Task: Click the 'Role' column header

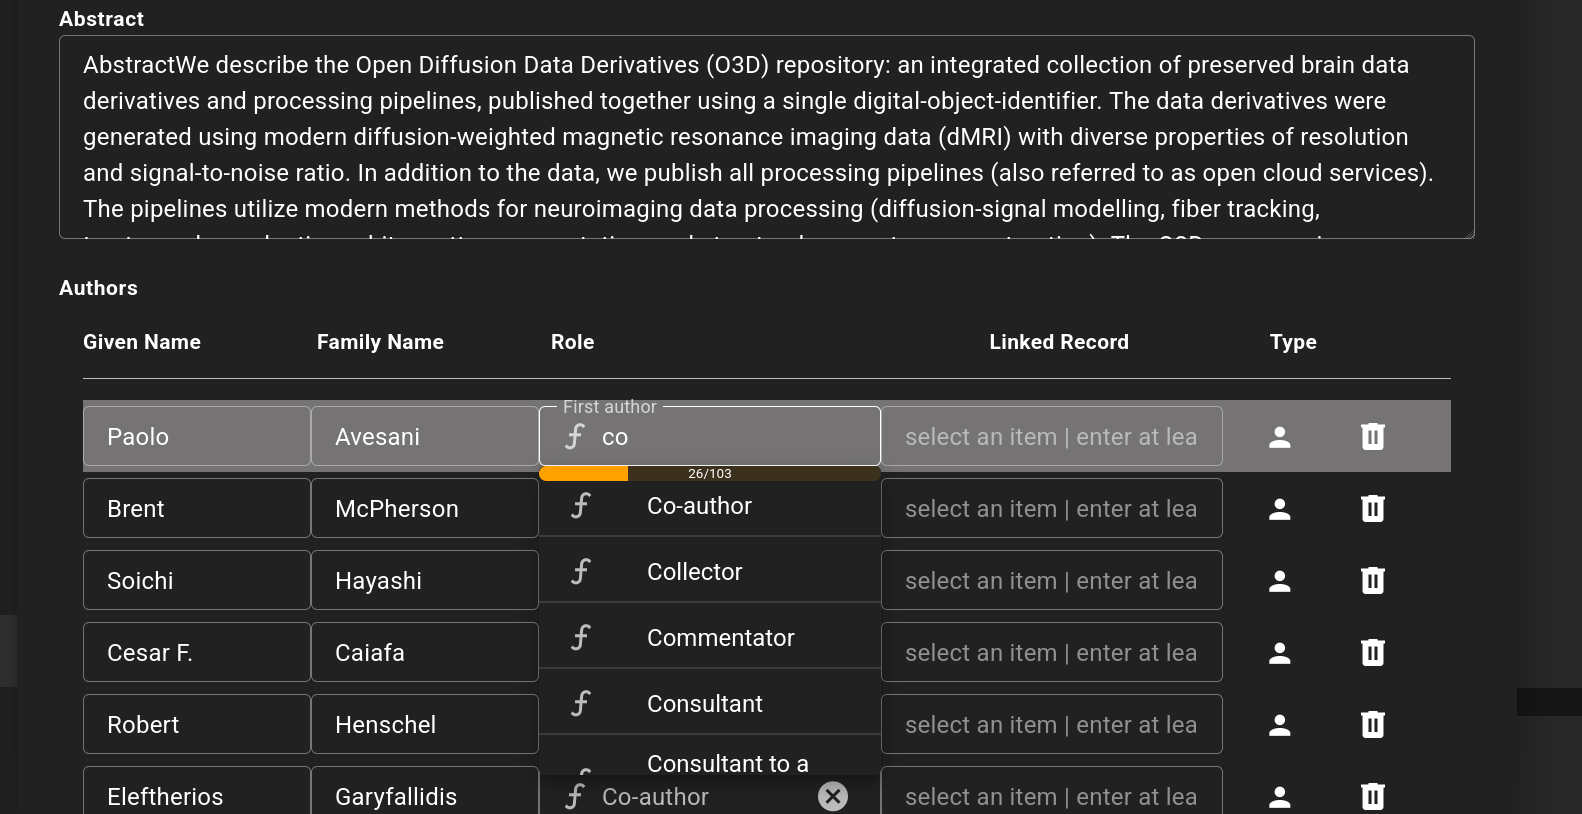Action: pos(573,342)
